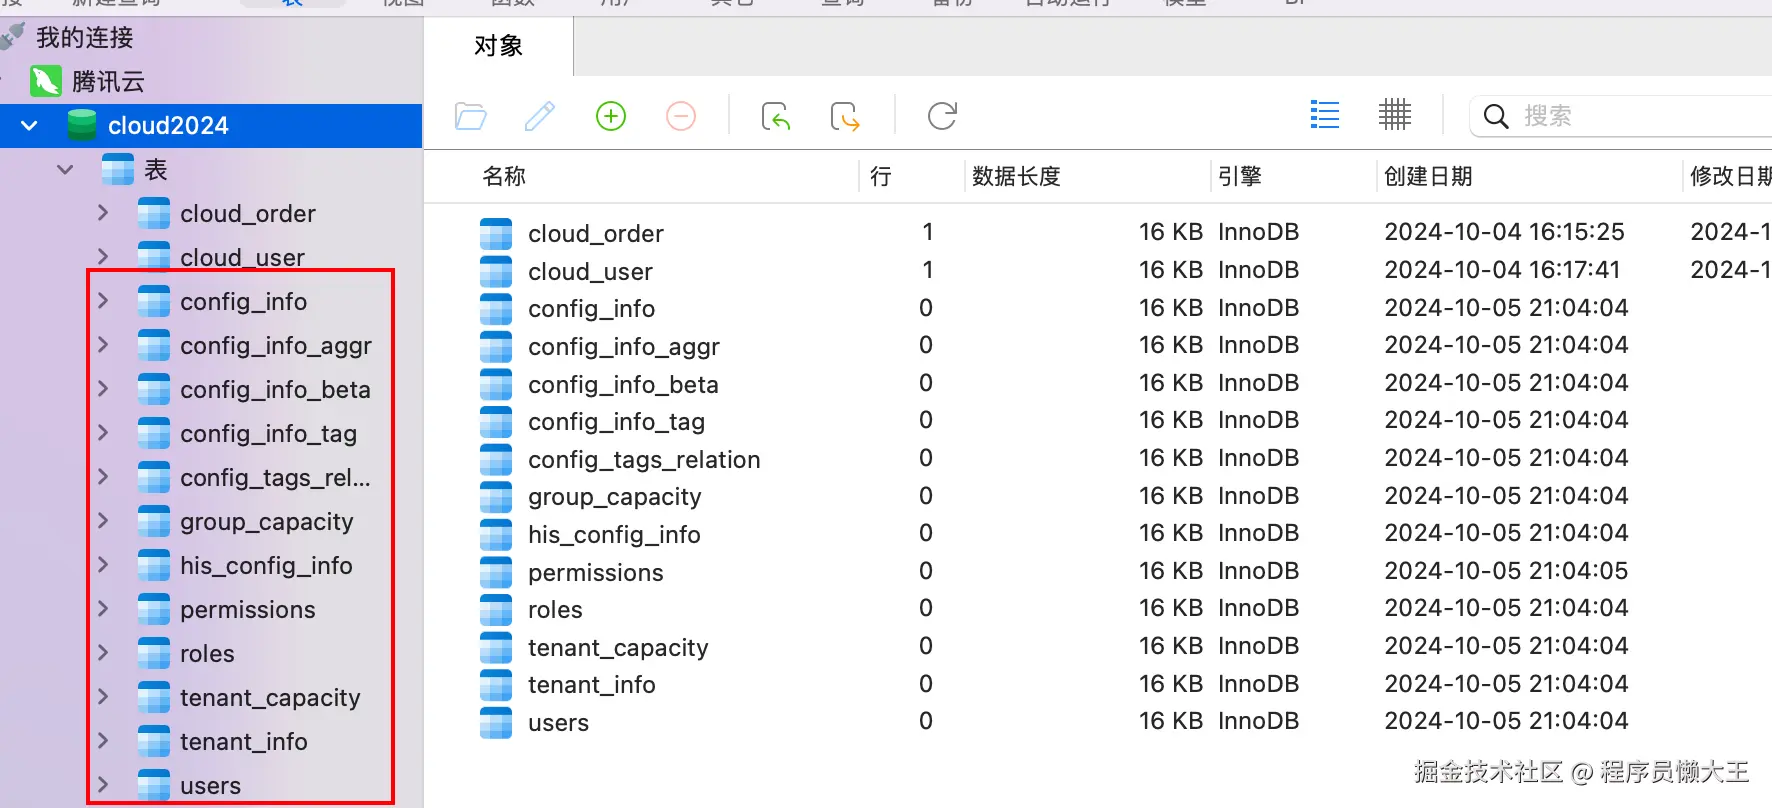This screenshot has width=1772, height=808.
Task: Sort by the 创建日期 column header
Action: click(1428, 177)
